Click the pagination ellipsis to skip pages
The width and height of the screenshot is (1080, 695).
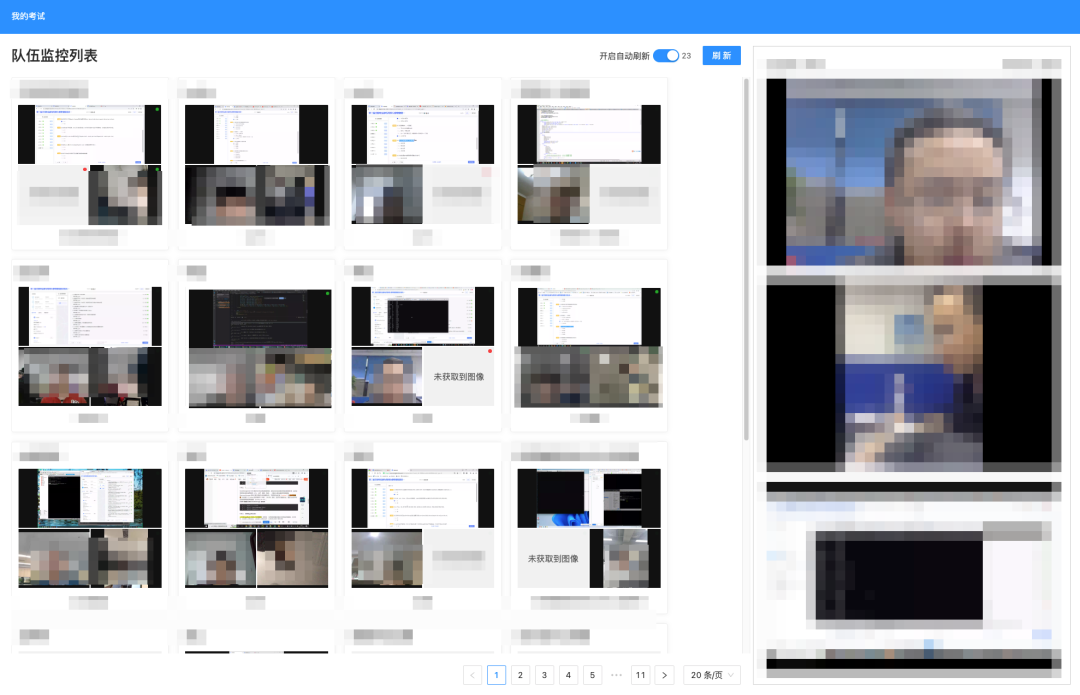(616, 675)
